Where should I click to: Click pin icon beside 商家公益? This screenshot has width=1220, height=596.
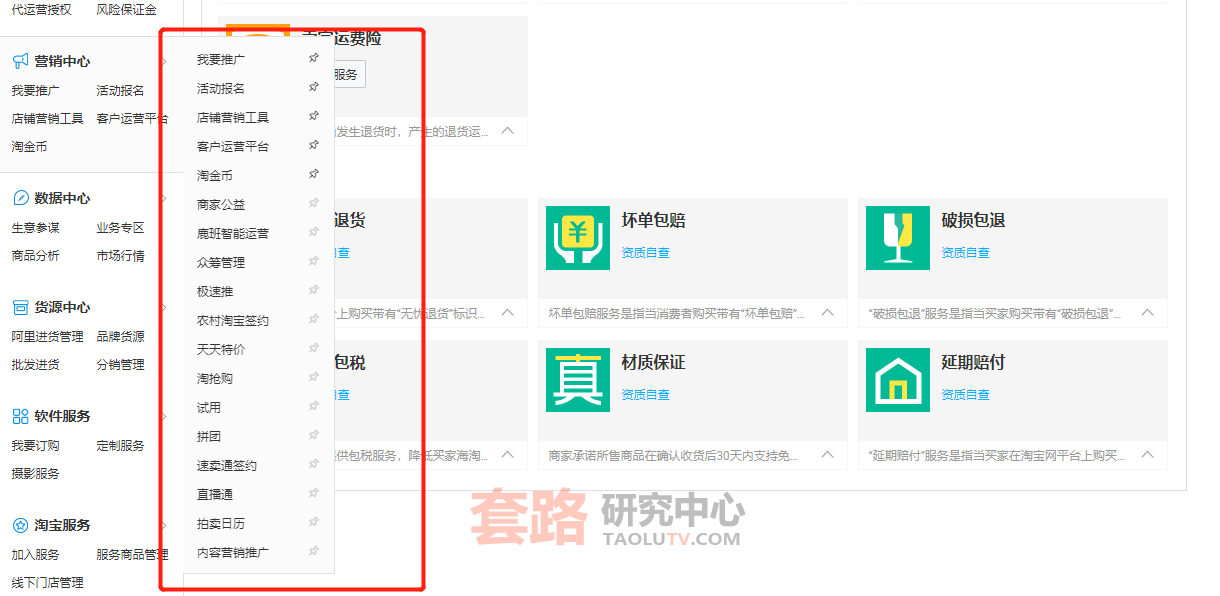click(313, 204)
